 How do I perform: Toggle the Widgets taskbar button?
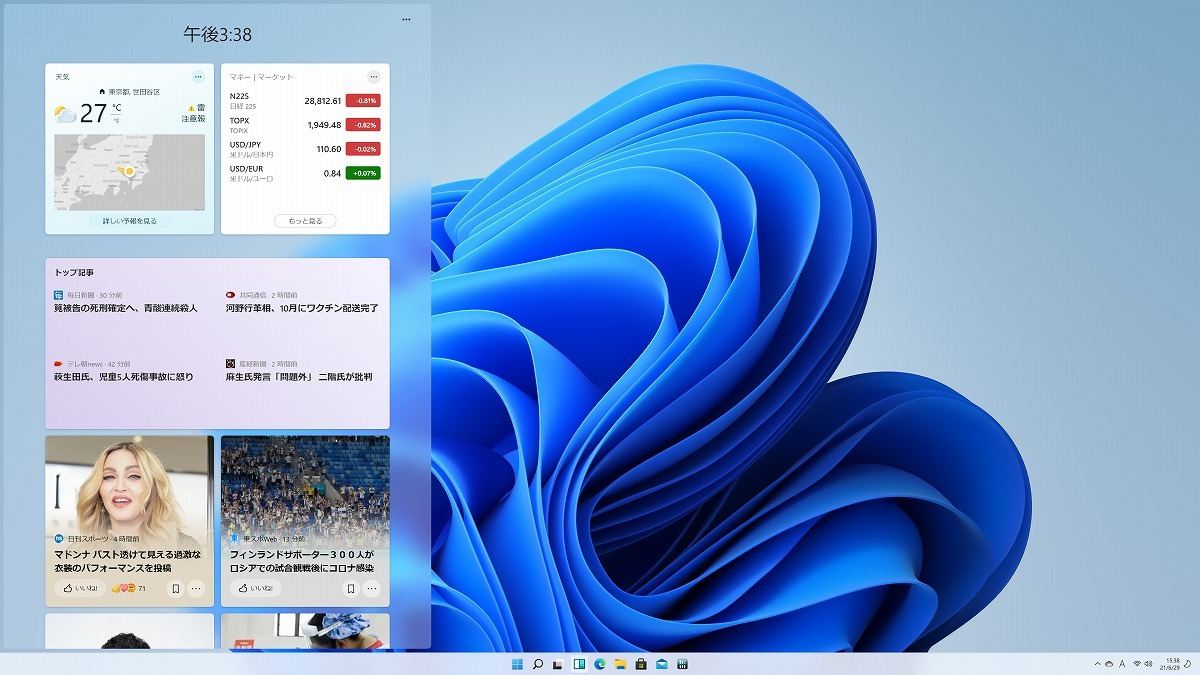tap(579, 664)
